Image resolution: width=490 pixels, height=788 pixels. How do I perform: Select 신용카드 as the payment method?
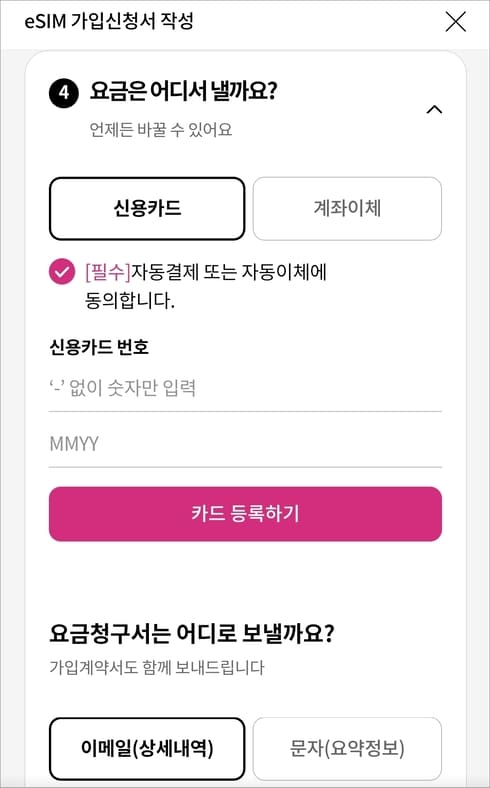pos(147,208)
